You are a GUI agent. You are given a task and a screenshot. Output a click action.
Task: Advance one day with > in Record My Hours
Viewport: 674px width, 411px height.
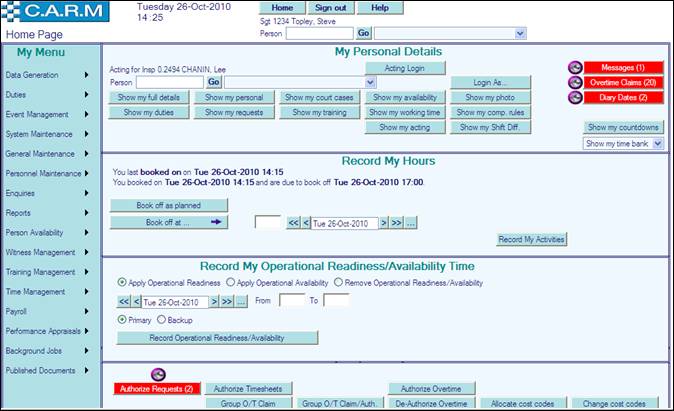coord(383,223)
